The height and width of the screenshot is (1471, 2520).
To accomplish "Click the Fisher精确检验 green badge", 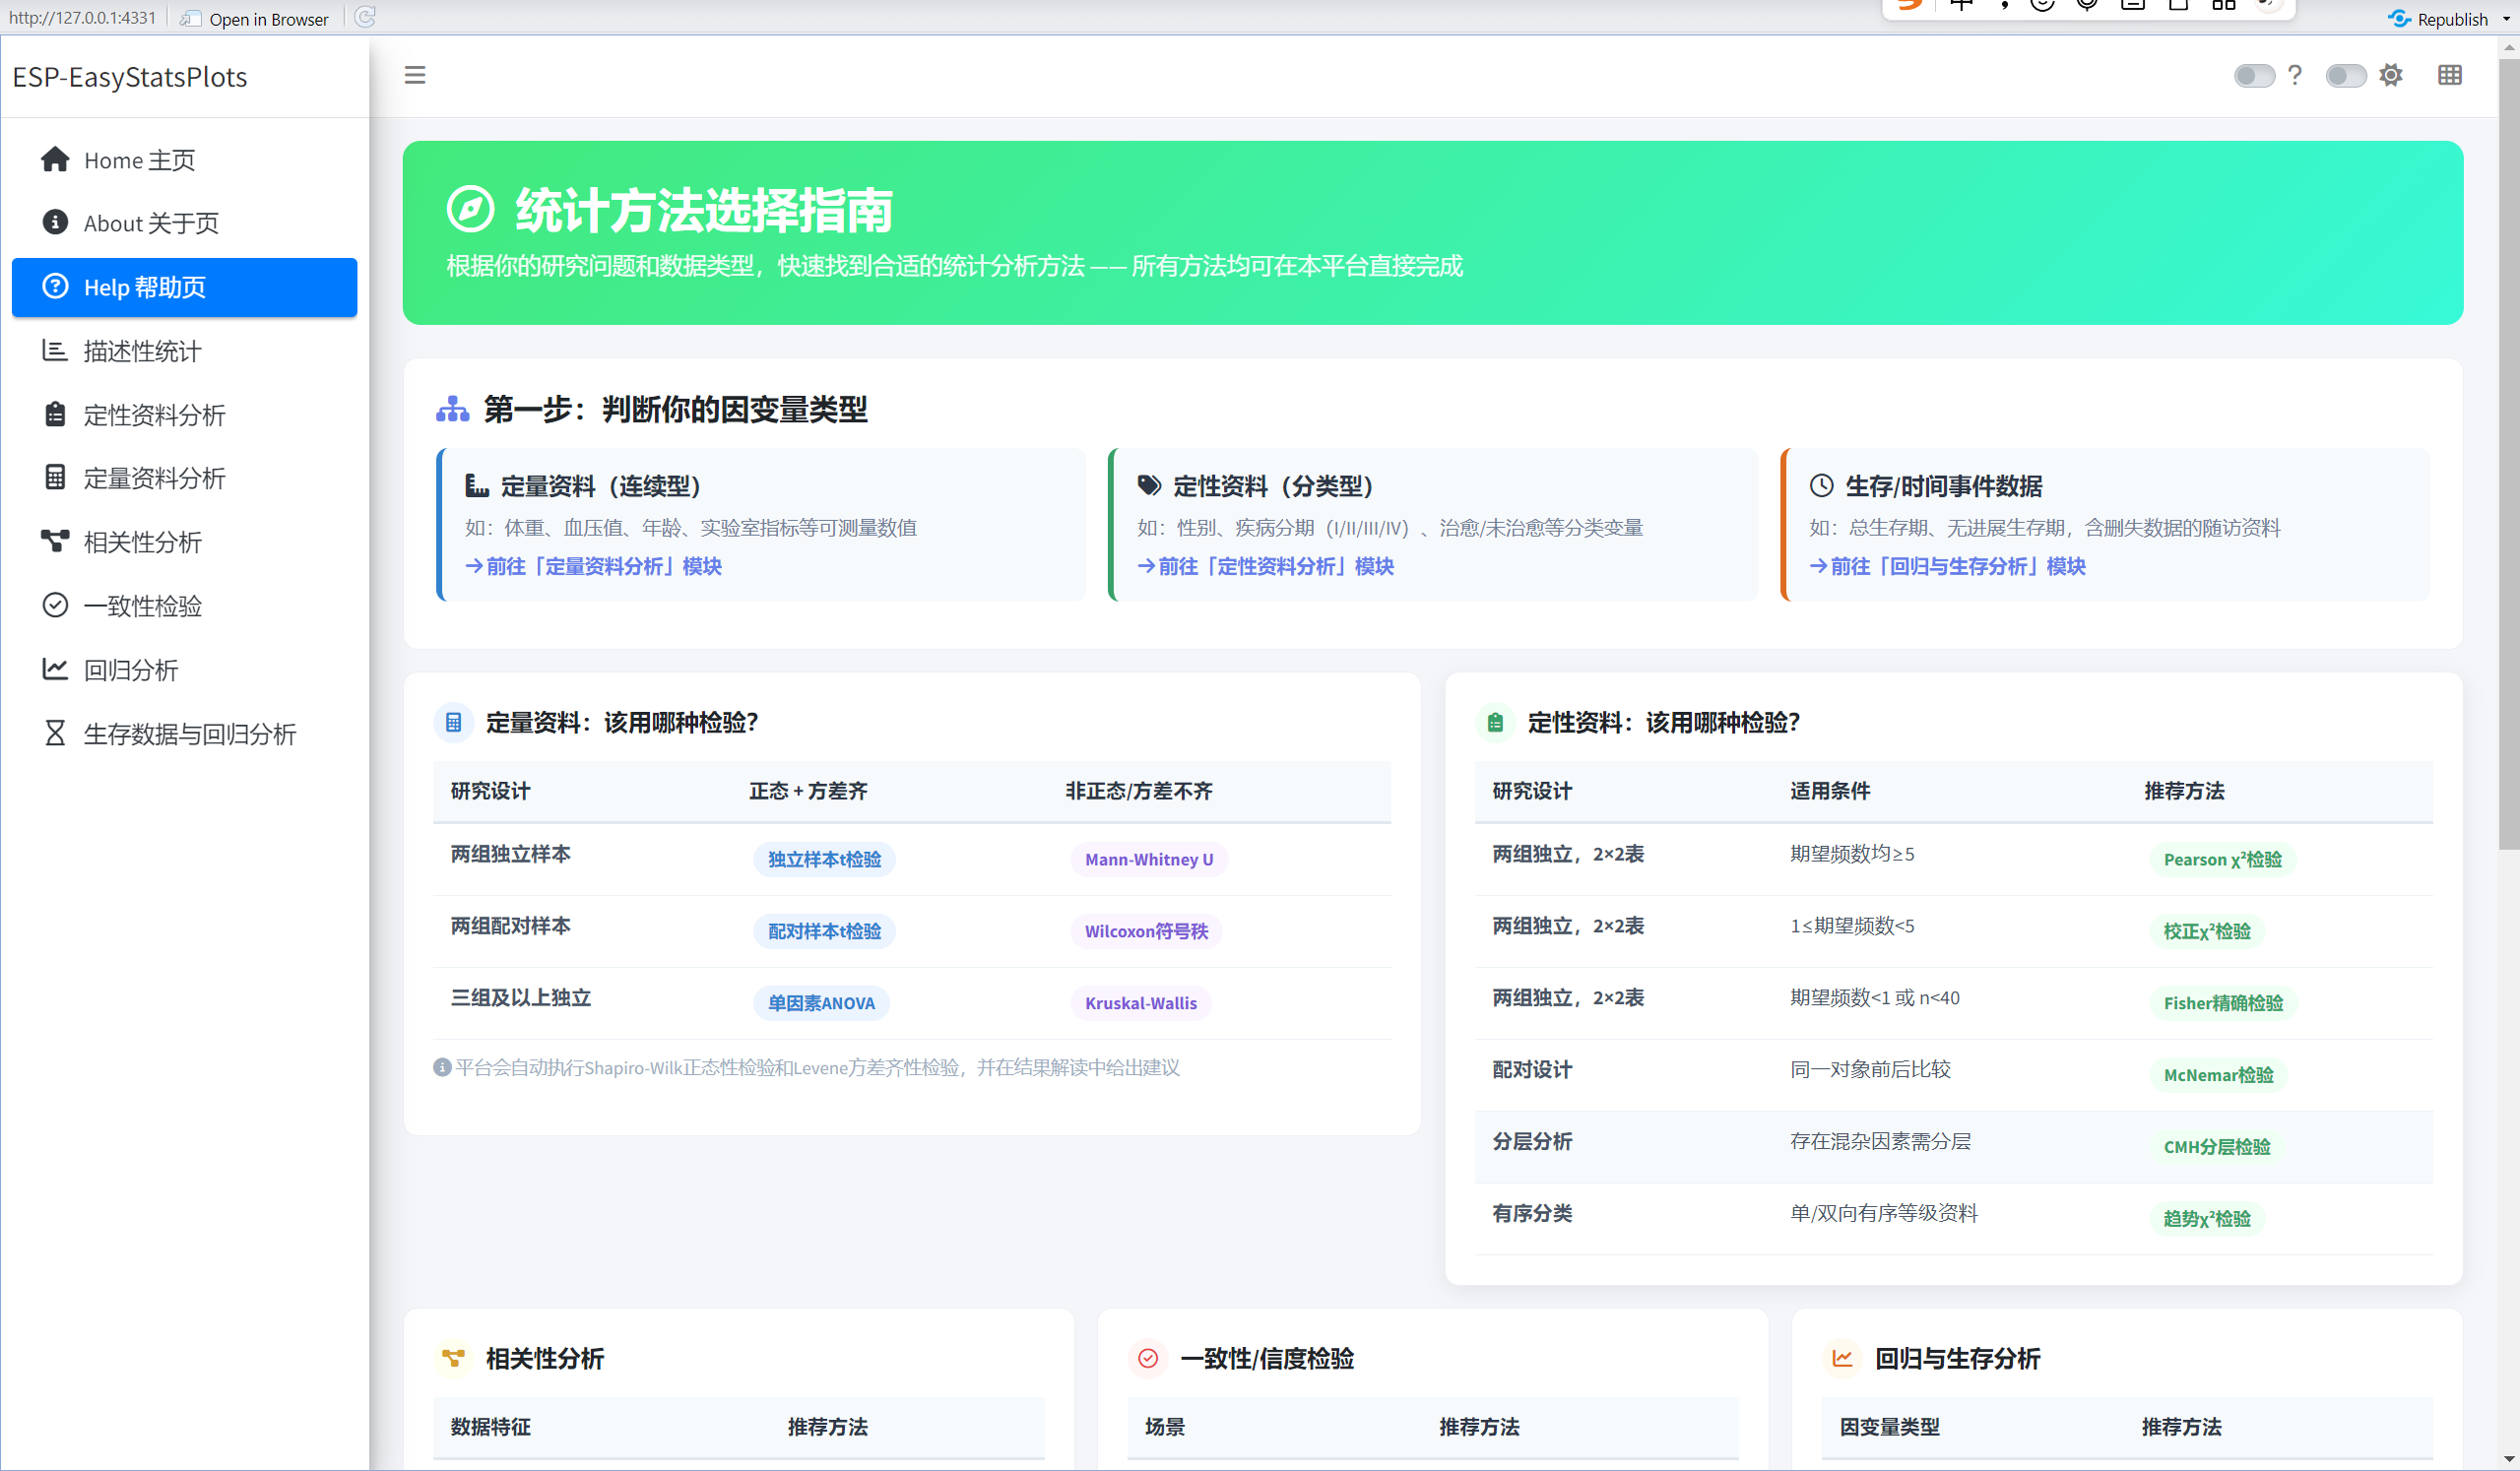I will (2222, 1003).
